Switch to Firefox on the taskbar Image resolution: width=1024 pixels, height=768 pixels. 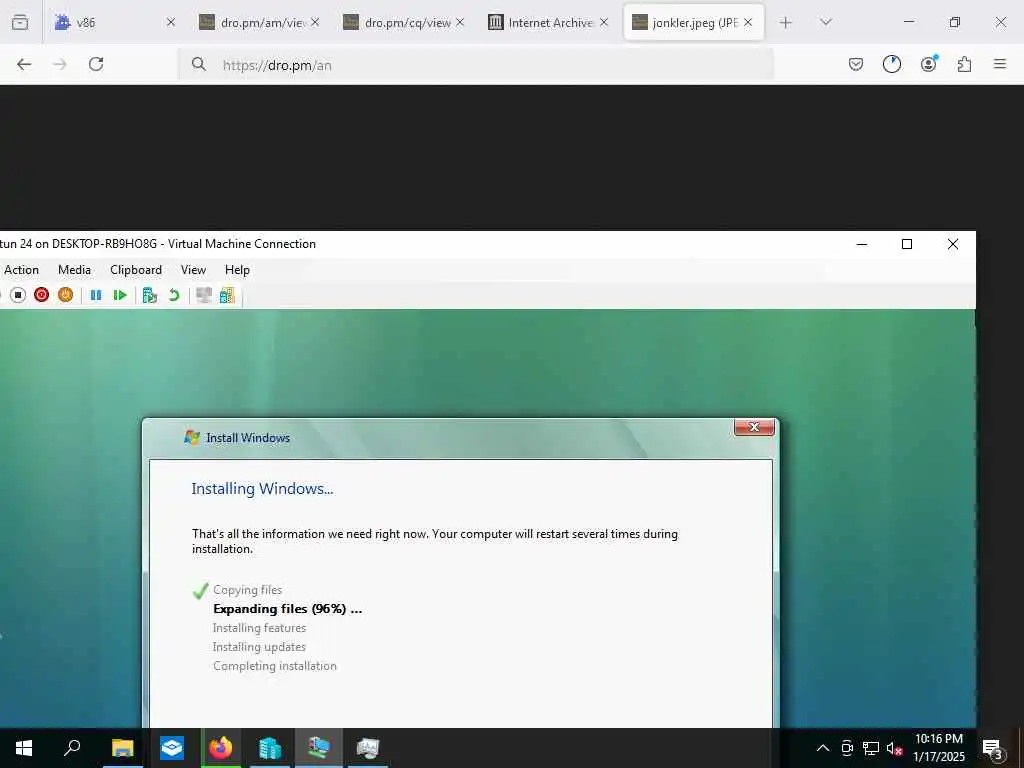(x=221, y=748)
